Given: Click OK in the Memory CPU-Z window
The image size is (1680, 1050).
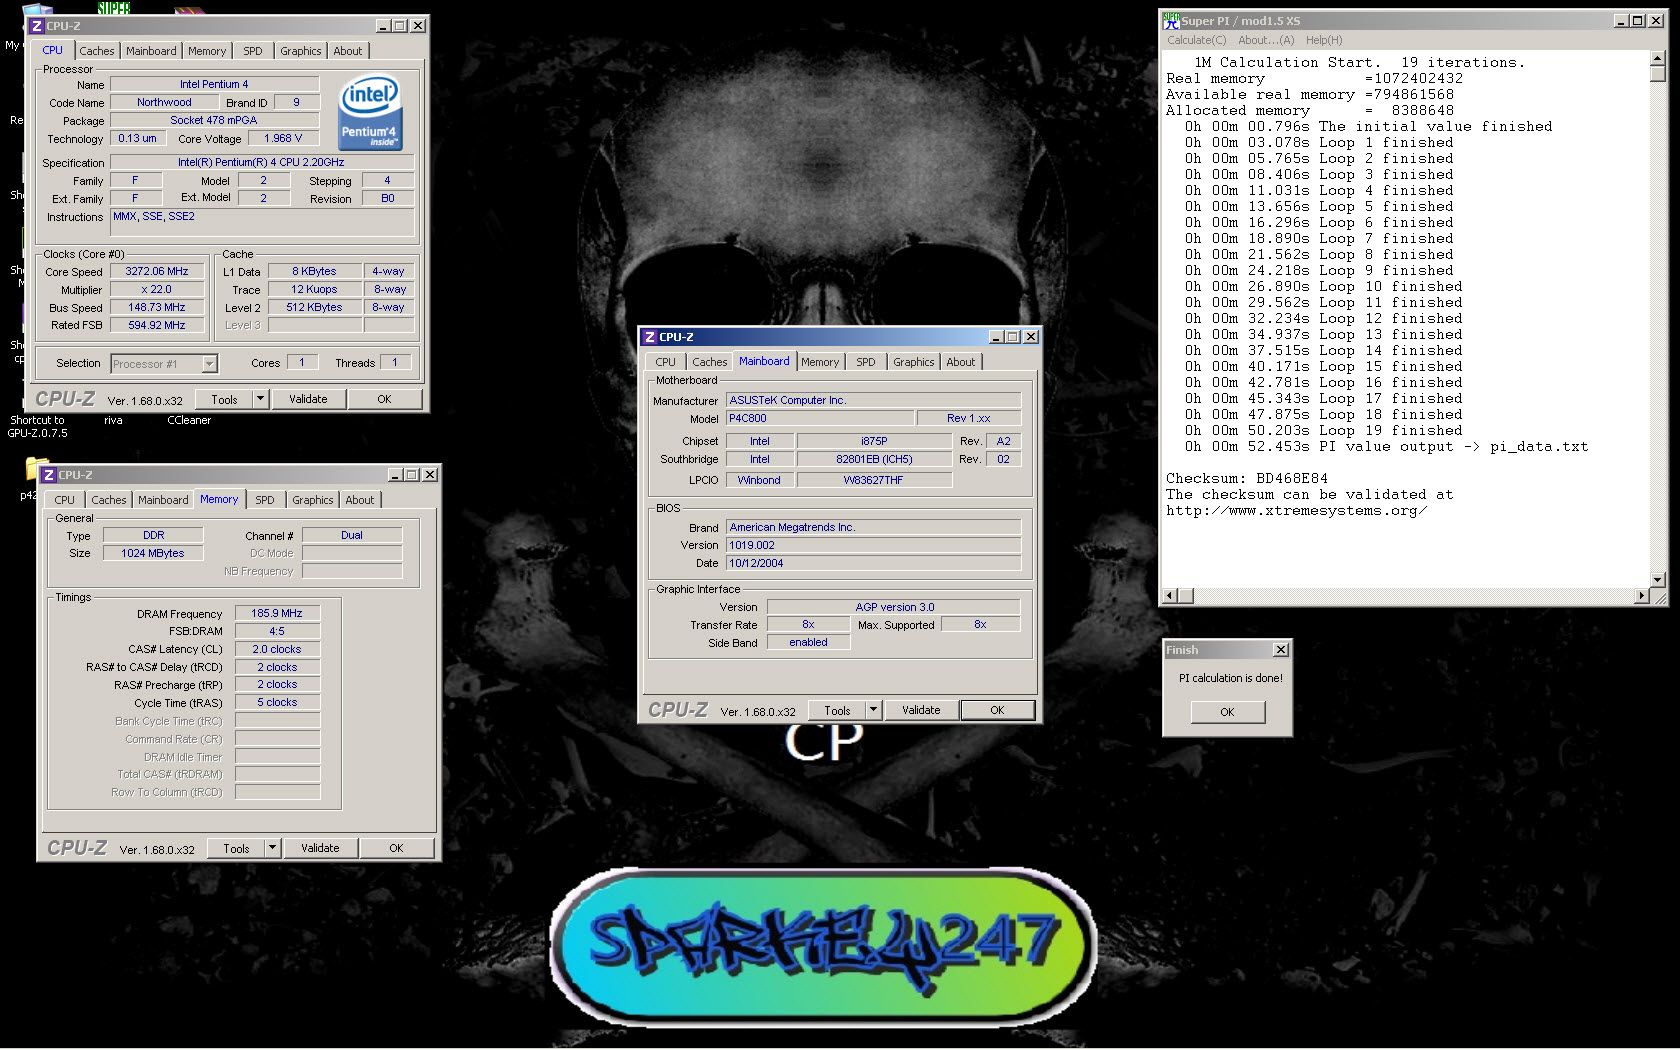Looking at the screenshot, I should (x=396, y=848).
